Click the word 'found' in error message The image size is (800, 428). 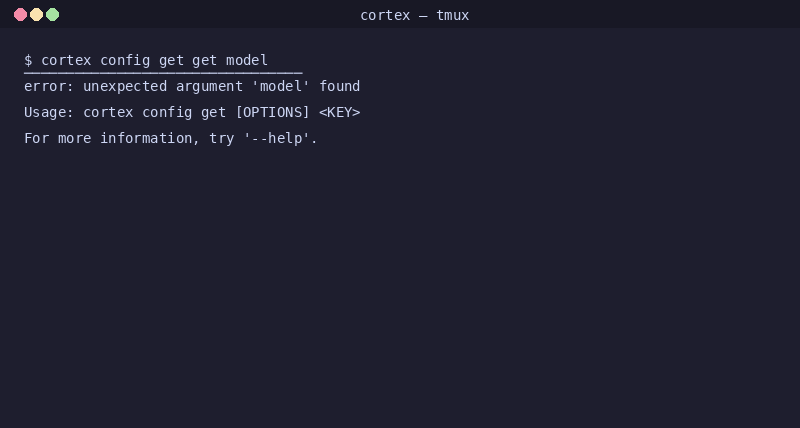340,86
